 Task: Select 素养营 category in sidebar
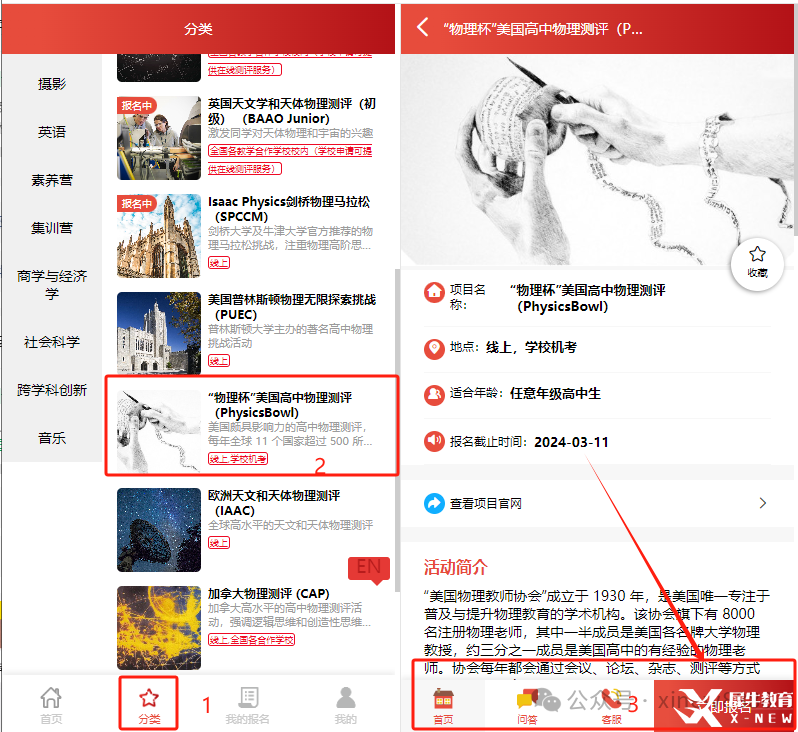51,180
